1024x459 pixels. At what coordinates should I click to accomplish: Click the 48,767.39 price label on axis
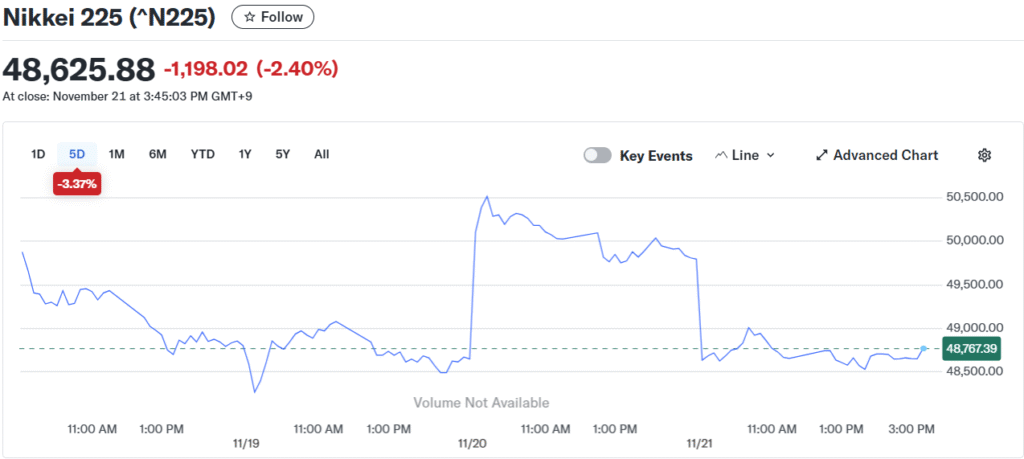(972, 348)
